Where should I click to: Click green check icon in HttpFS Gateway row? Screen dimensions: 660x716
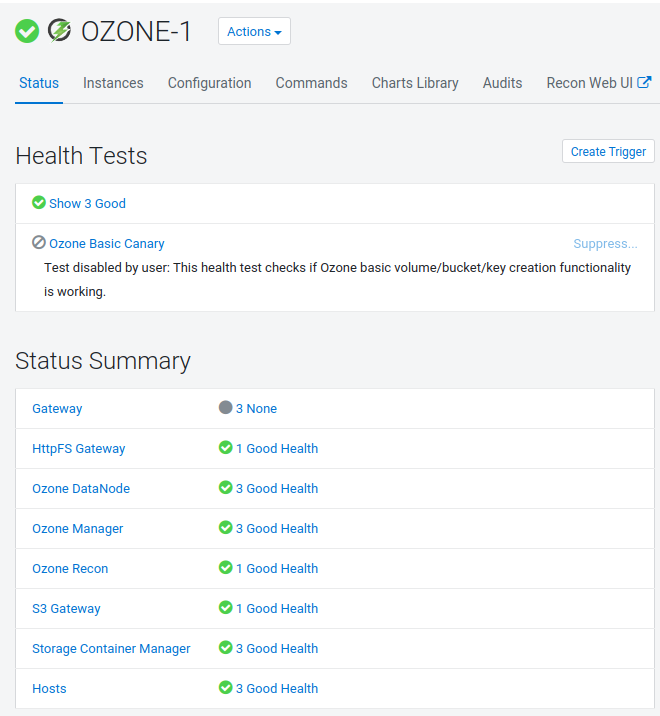225,448
